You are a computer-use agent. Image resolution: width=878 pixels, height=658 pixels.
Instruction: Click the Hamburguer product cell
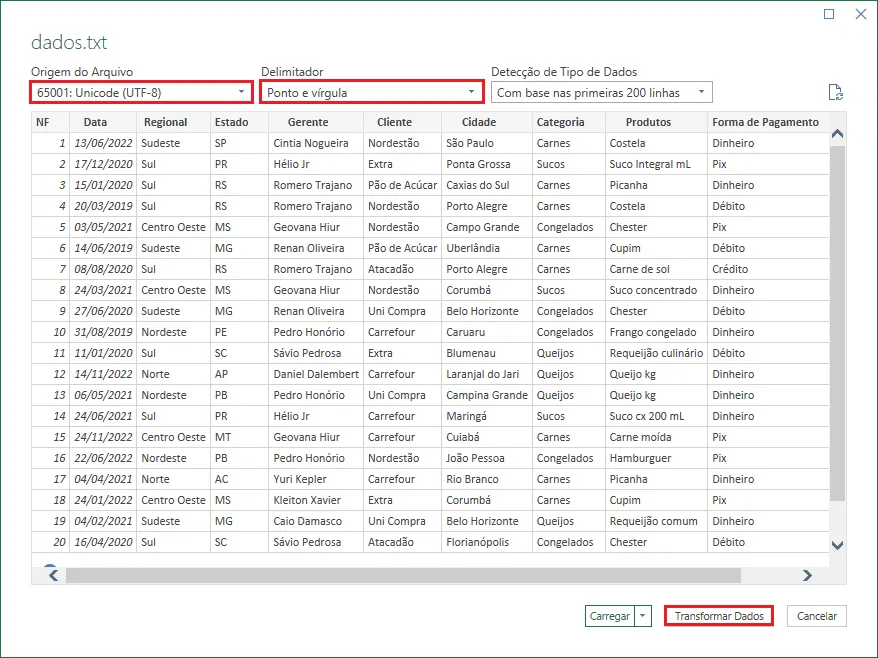click(x=656, y=458)
